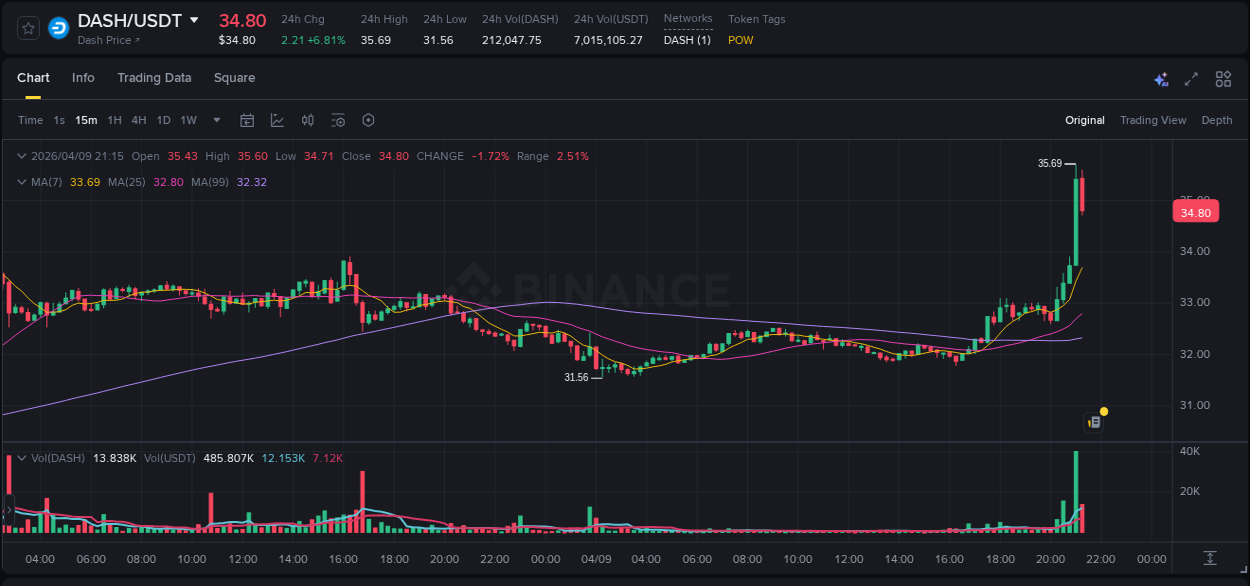
Task: Open the DASH/USDT pair selector dropdown
Action: [194, 19]
